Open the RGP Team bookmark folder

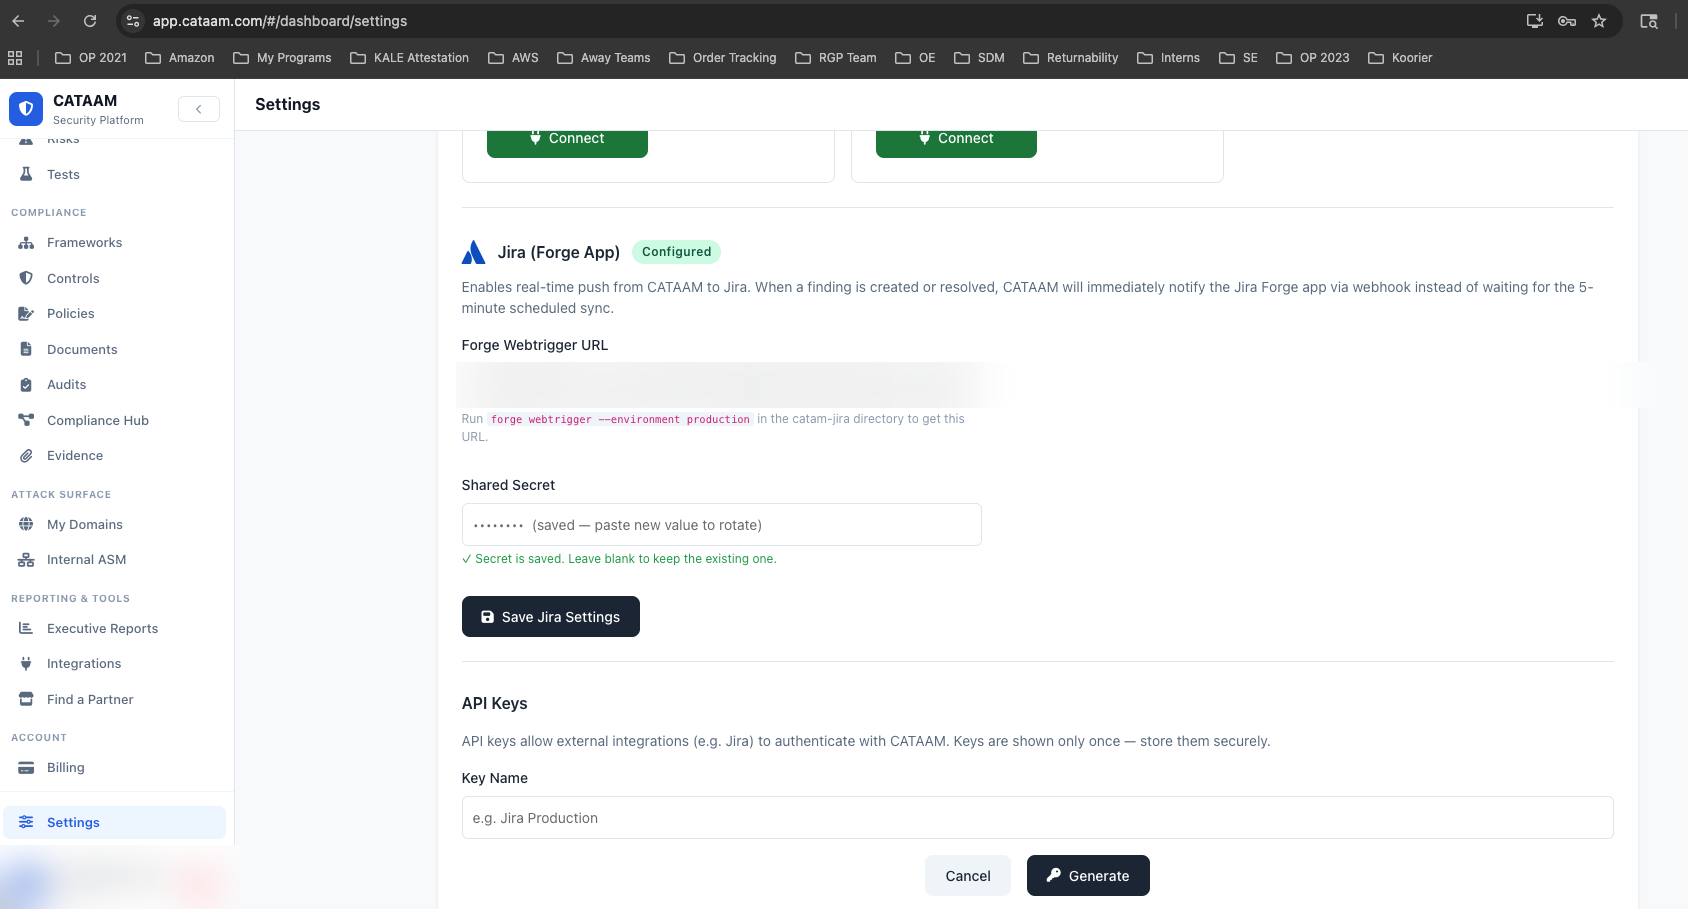point(836,58)
